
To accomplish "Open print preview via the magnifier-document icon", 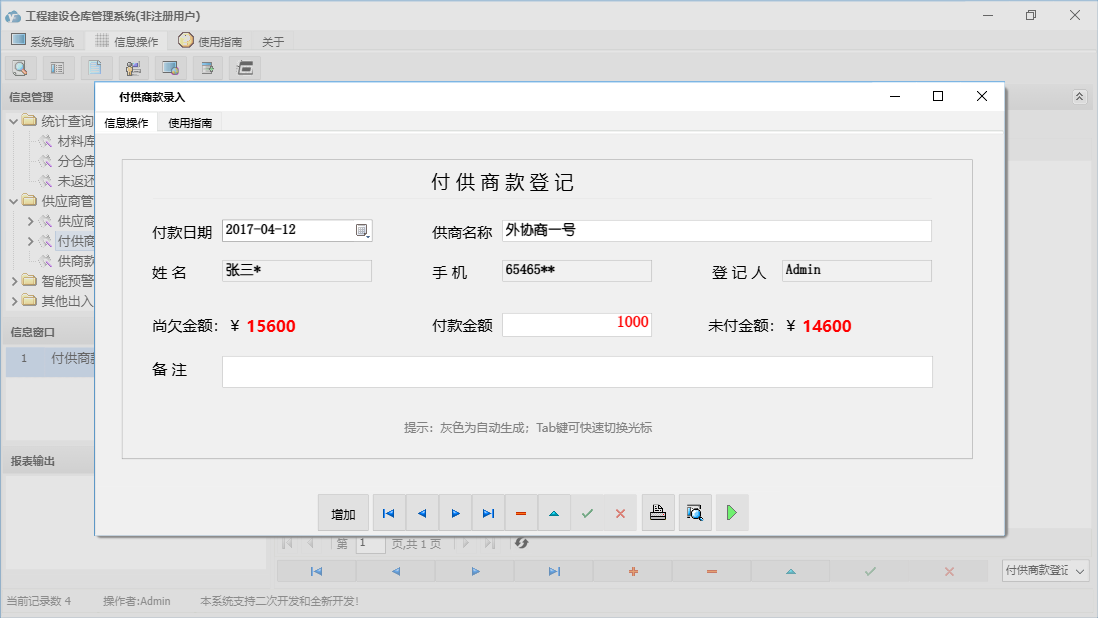I will [x=695, y=512].
